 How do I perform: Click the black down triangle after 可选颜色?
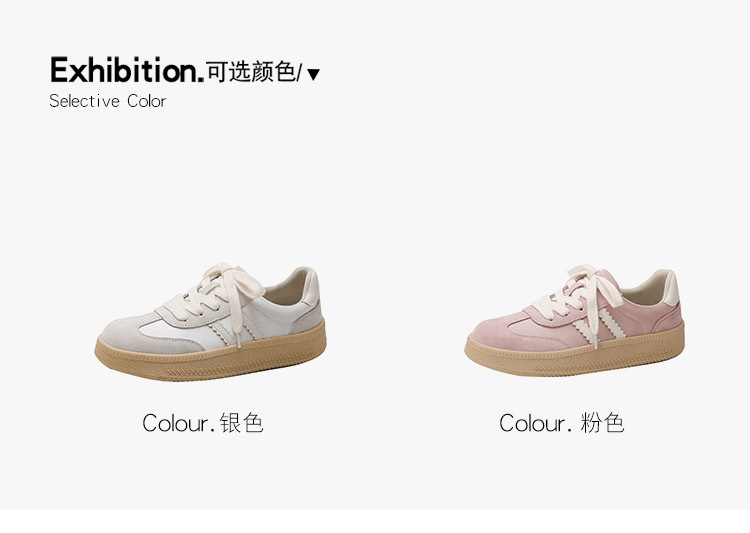313,75
